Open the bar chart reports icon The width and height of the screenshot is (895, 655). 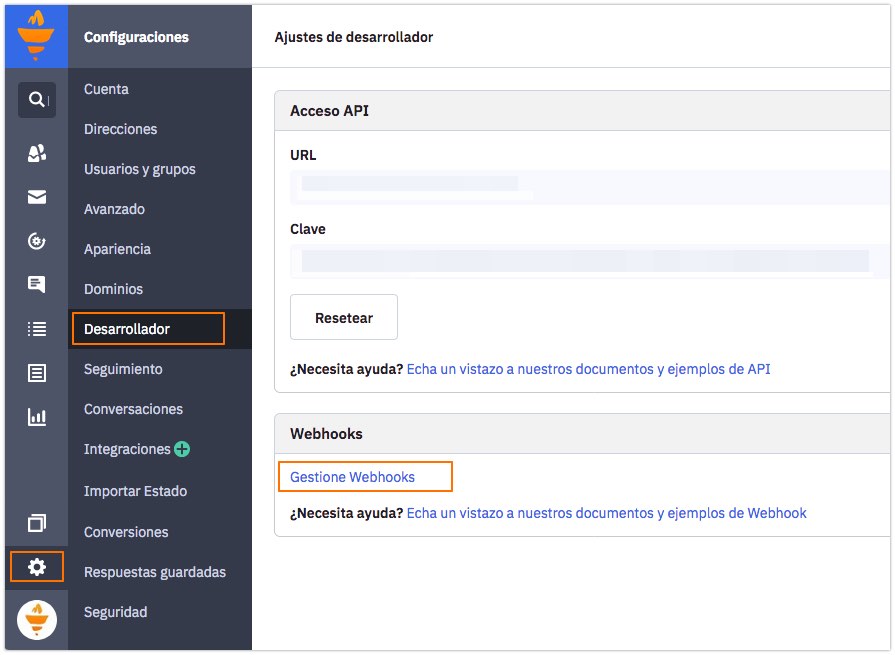(x=37, y=417)
